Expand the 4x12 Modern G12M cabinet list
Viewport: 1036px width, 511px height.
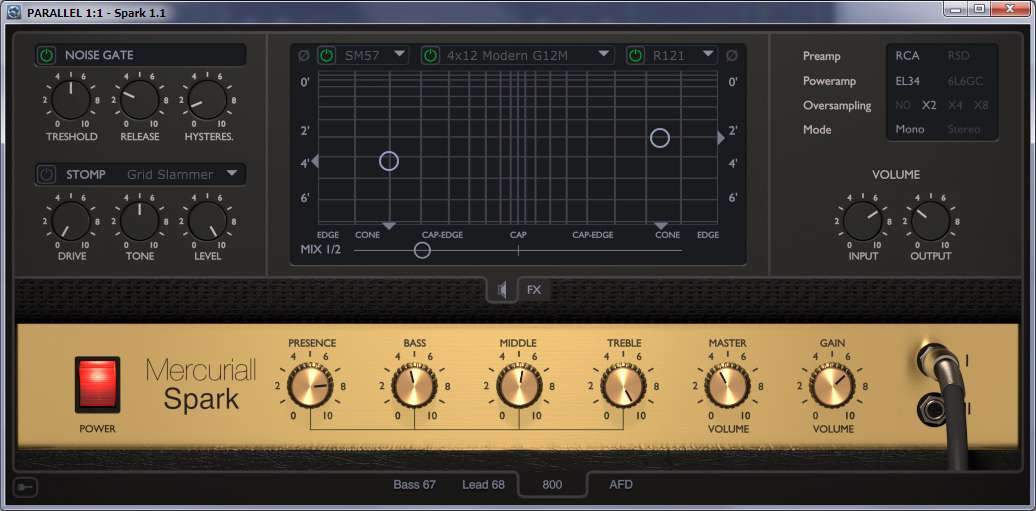604,55
